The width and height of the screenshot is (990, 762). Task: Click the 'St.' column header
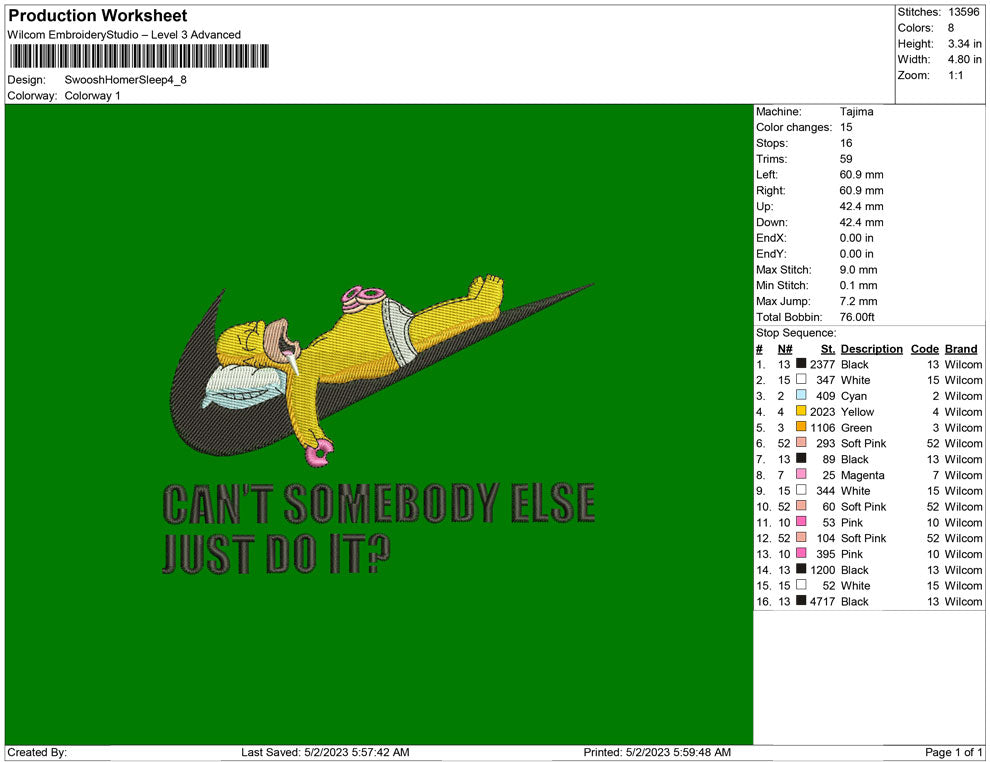pyautogui.click(x=828, y=349)
